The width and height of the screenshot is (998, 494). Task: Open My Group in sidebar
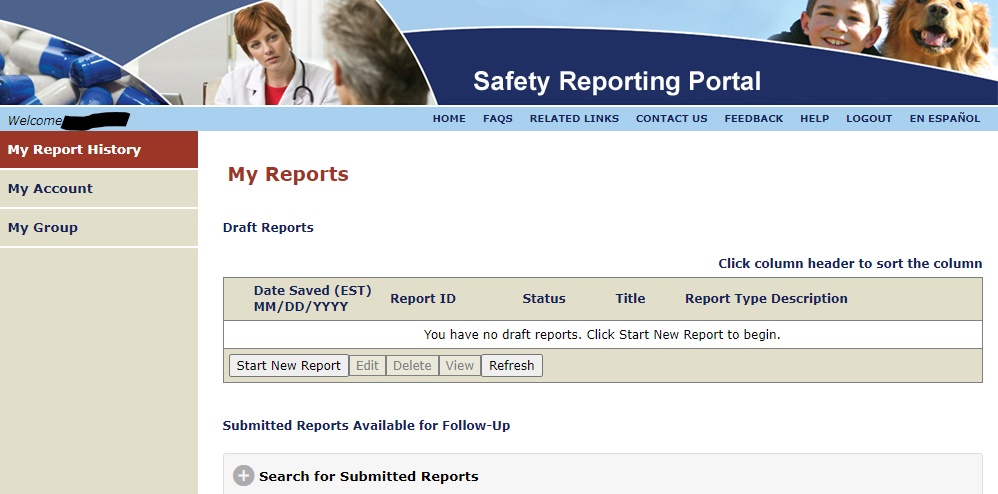point(43,228)
